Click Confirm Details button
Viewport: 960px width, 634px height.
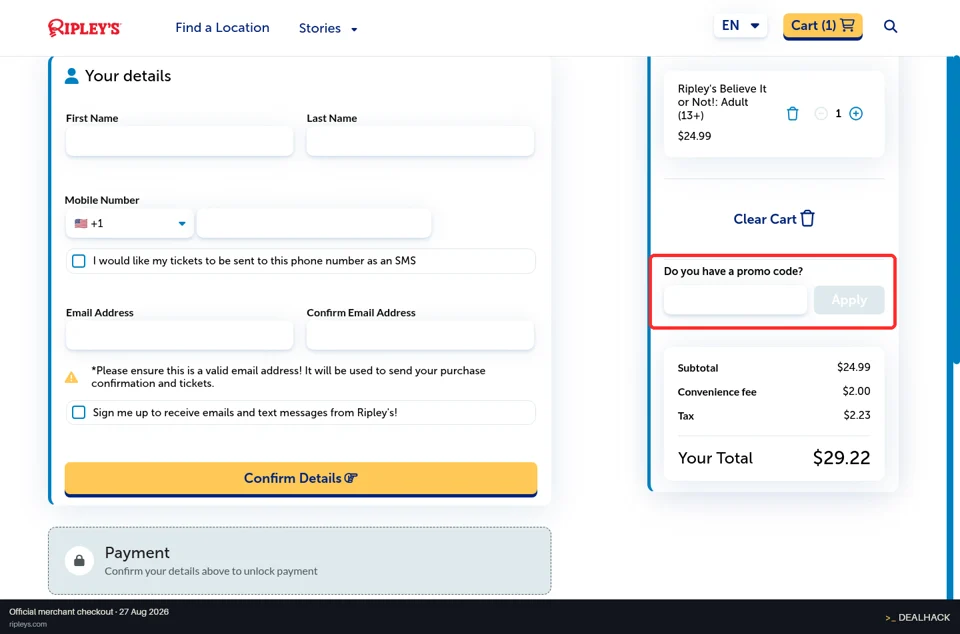[301, 479]
